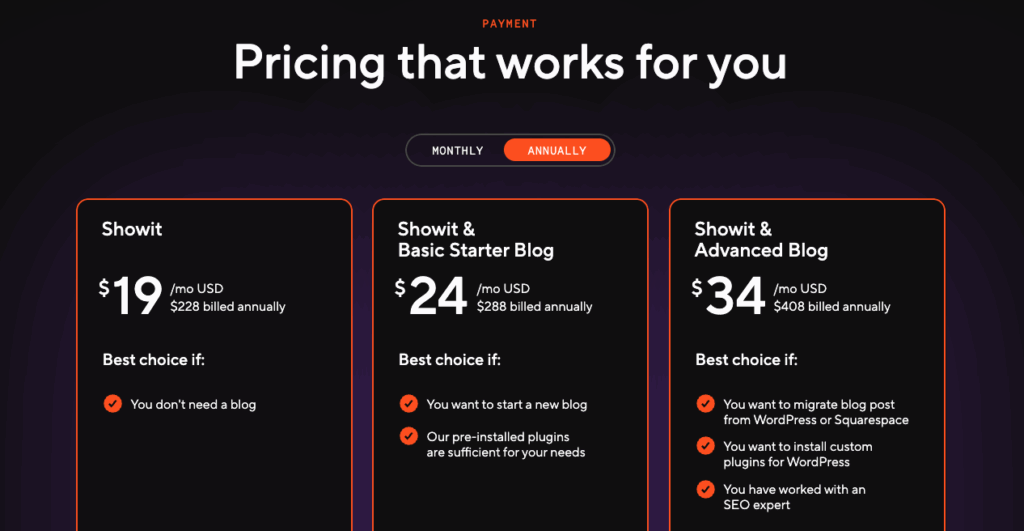Click the checkmark for "install custom plugins" item
The width and height of the screenshot is (1024, 531).
pos(706,446)
